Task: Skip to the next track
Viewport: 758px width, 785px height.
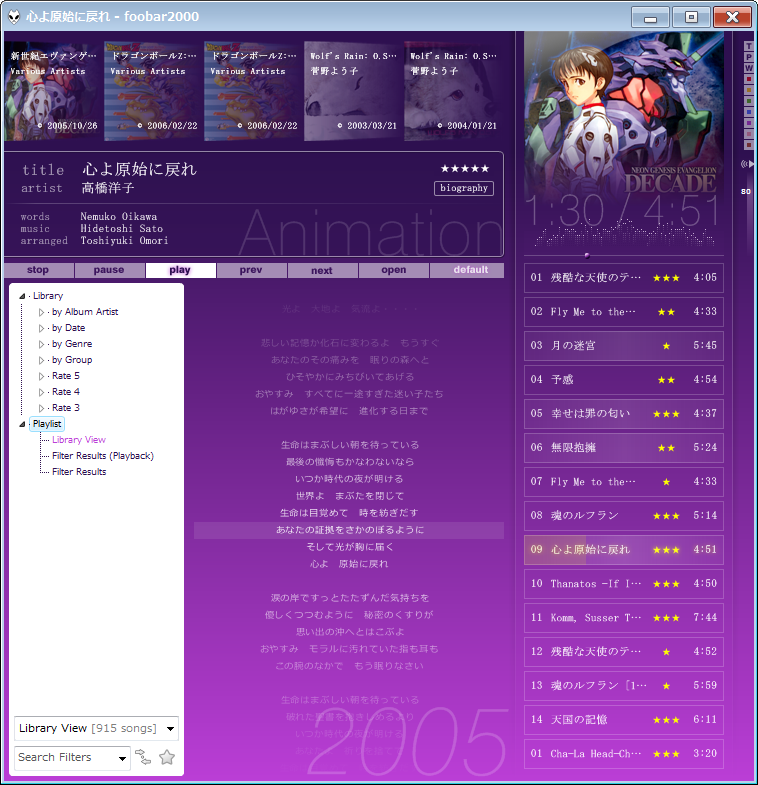Action: pyautogui.click(x=322, y=270)
